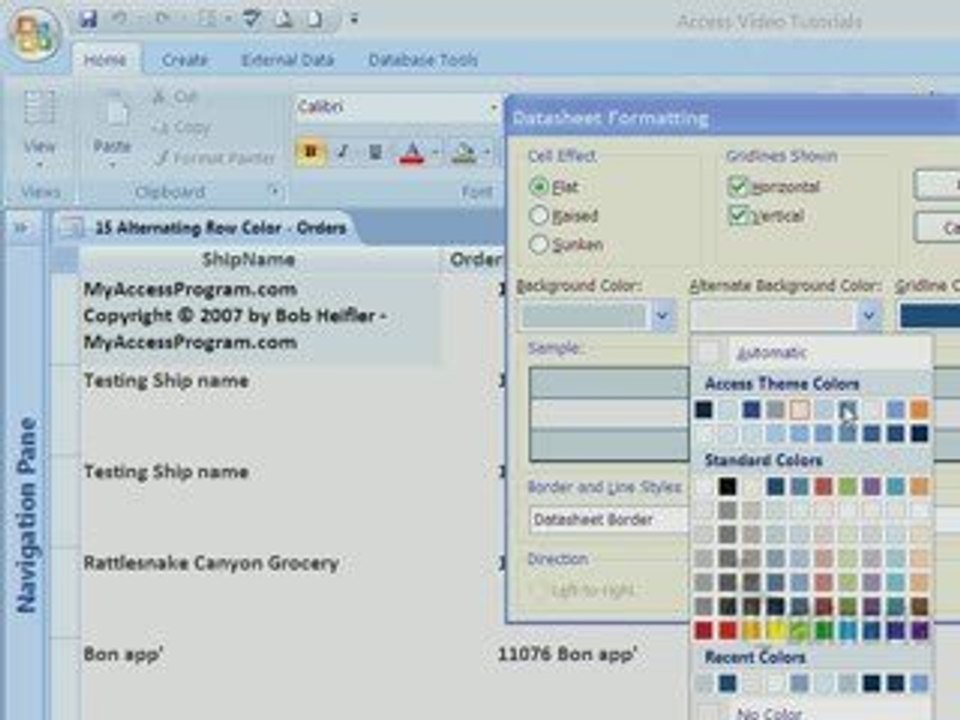The image size is (960, 720).
Task: Customize Quick Access Toolbar arrow
Action: coord(354,19)
